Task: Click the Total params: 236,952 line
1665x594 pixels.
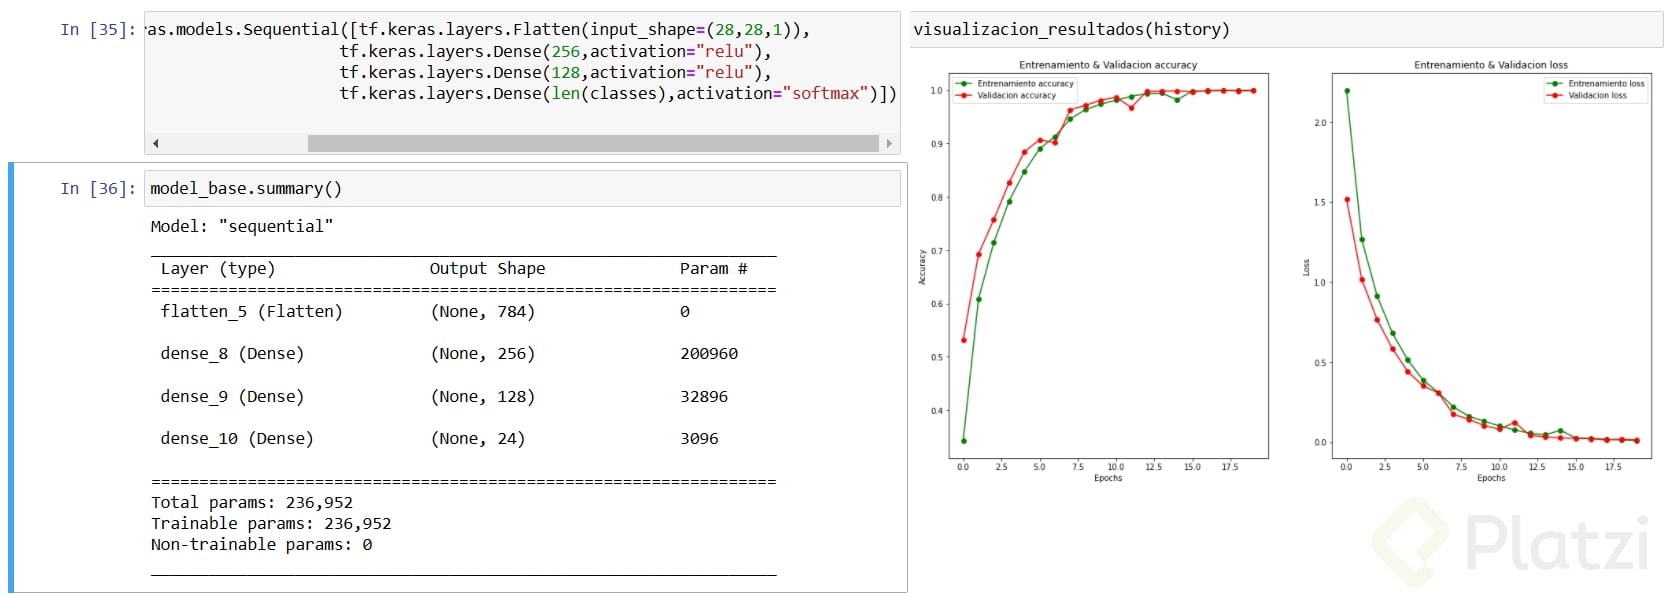Action: (252, 502)
